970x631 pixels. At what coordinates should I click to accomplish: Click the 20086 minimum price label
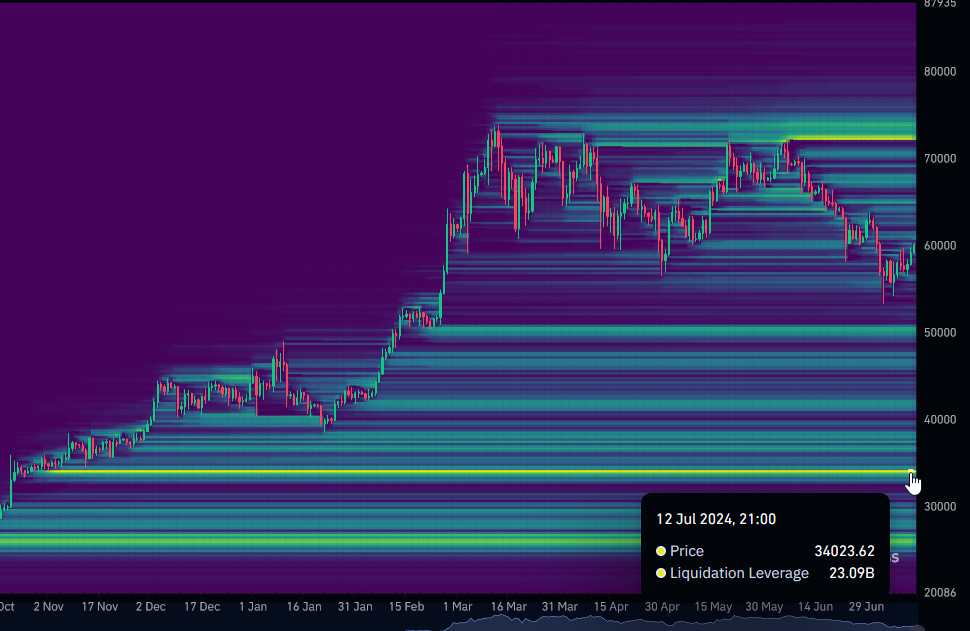tap(940, 593)
